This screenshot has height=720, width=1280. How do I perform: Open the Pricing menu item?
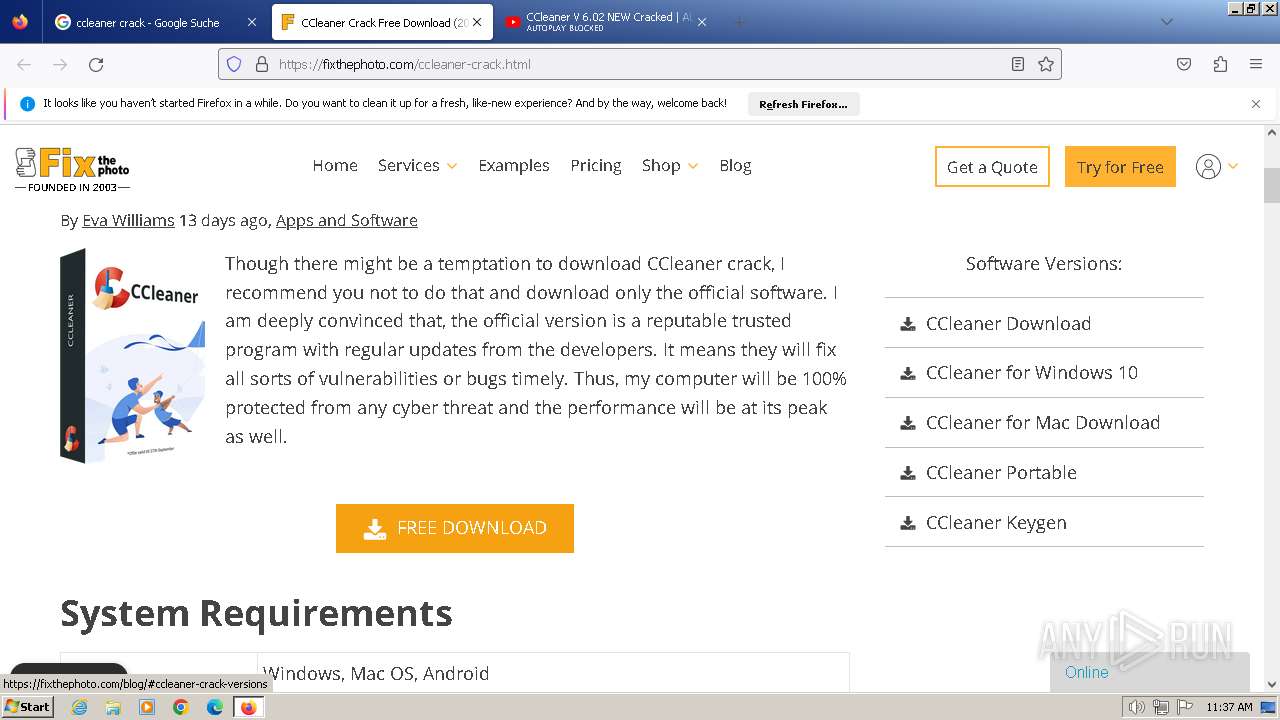pos(596,166)
